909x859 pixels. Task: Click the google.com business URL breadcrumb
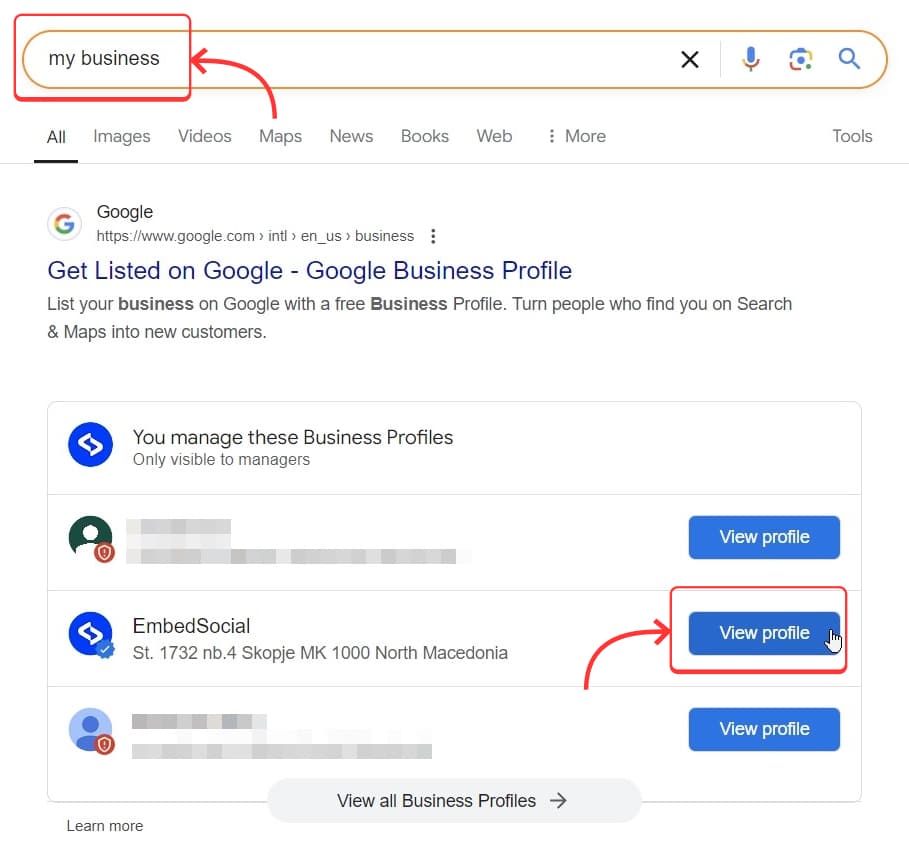coord(255,236)
